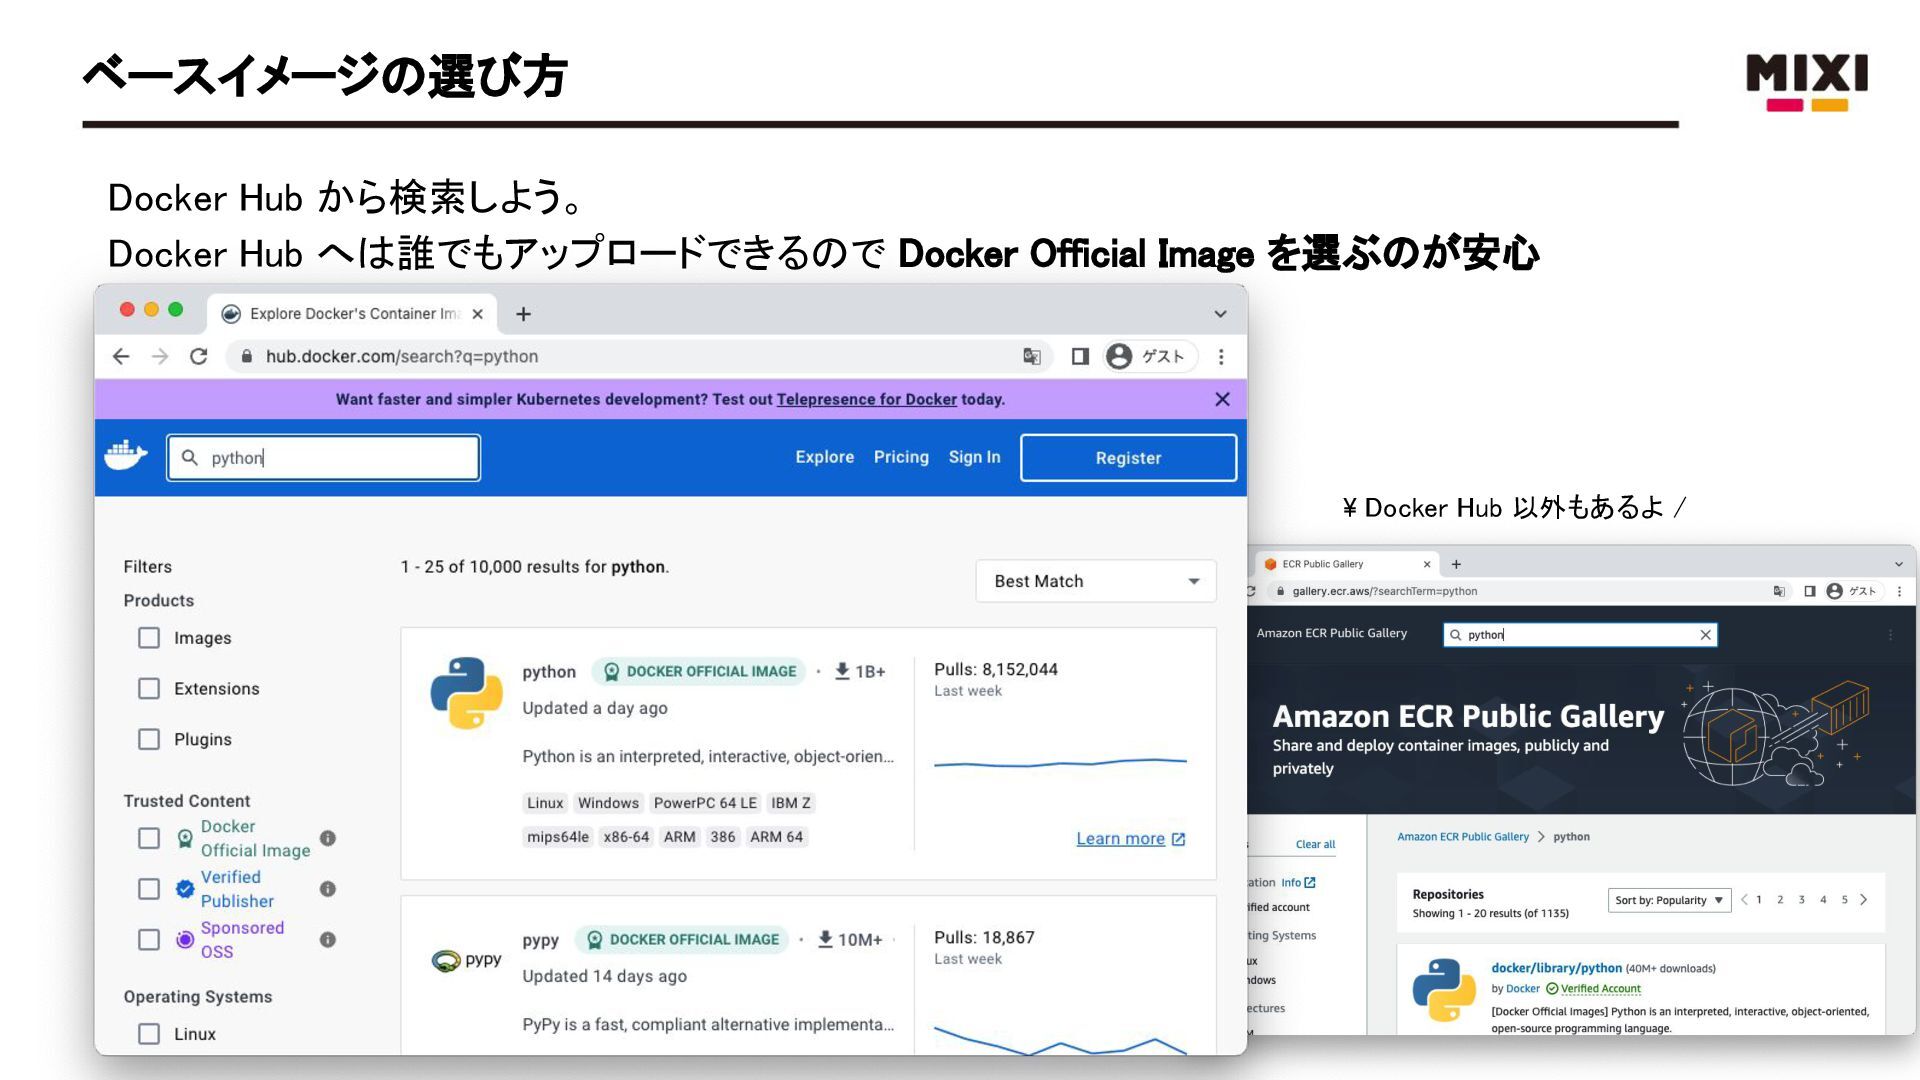Open the docker/library/python repository link
The height and width of the screenshot is (1080, 1920).
point(1556,968)
